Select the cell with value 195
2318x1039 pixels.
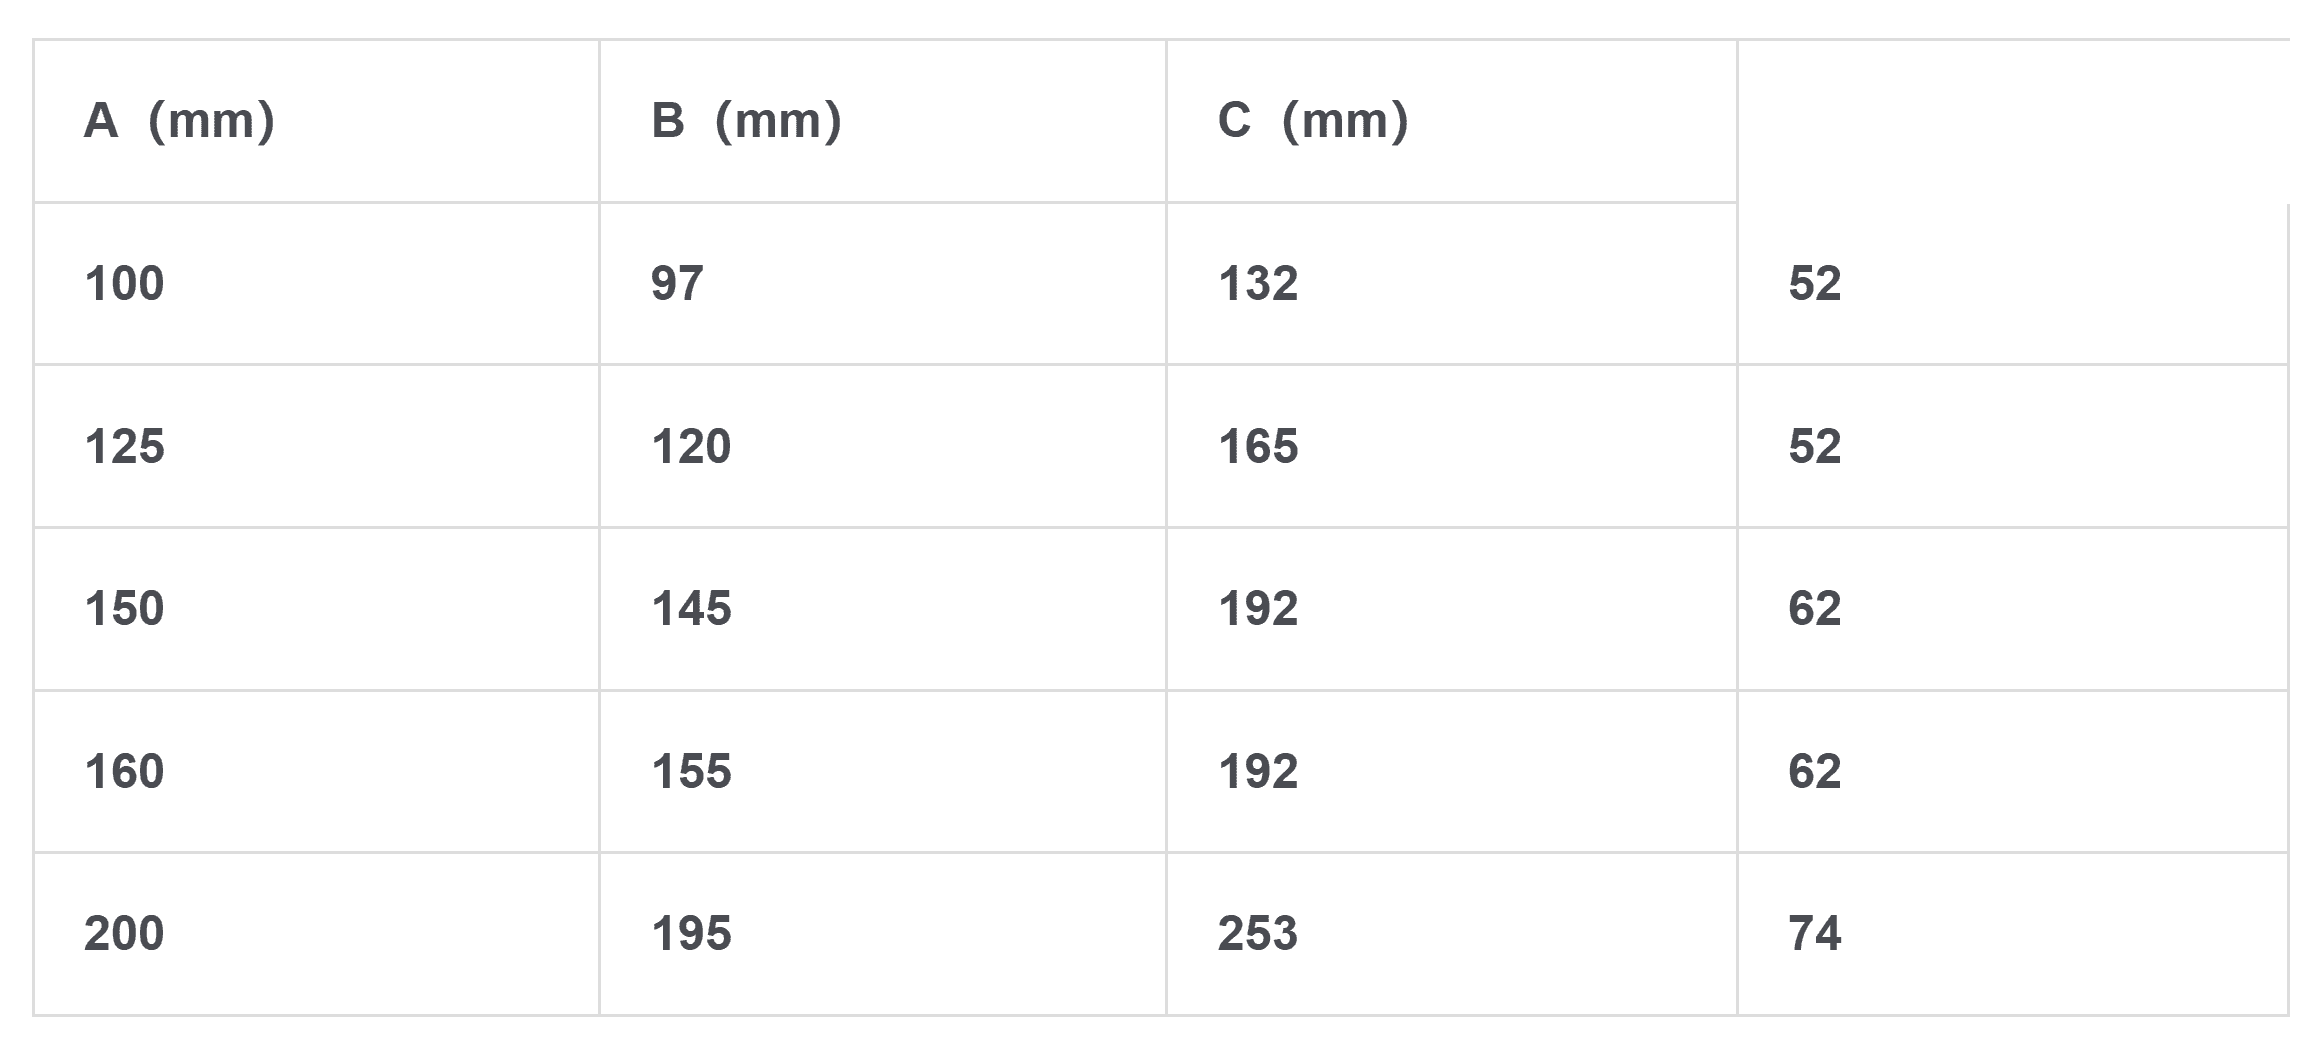883,934
